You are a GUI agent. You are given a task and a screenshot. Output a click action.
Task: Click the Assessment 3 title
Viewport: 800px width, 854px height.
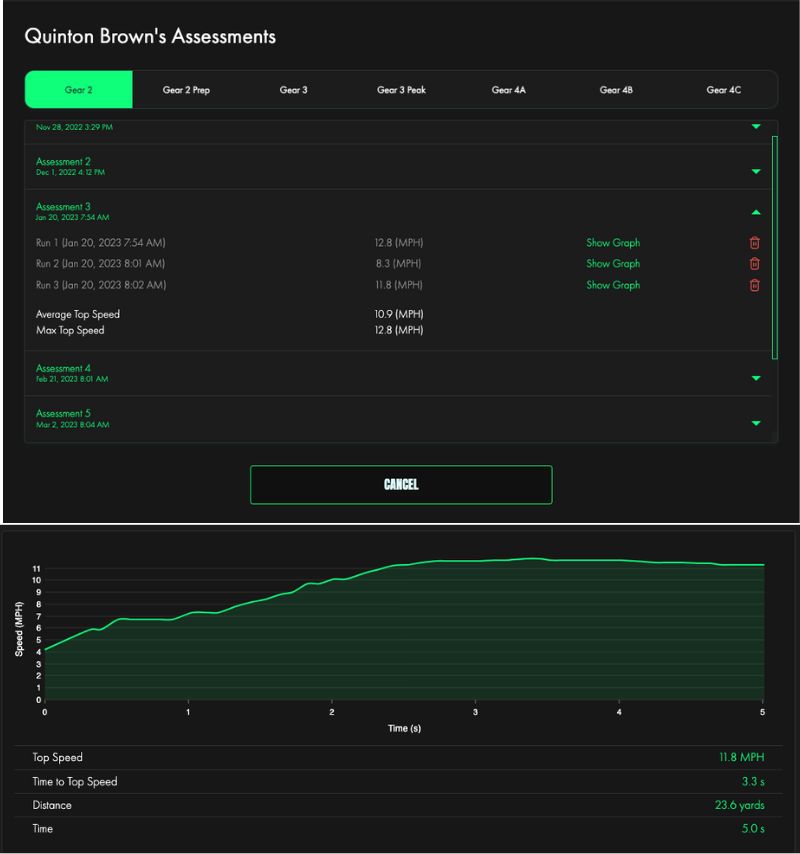tap(63, 207)
